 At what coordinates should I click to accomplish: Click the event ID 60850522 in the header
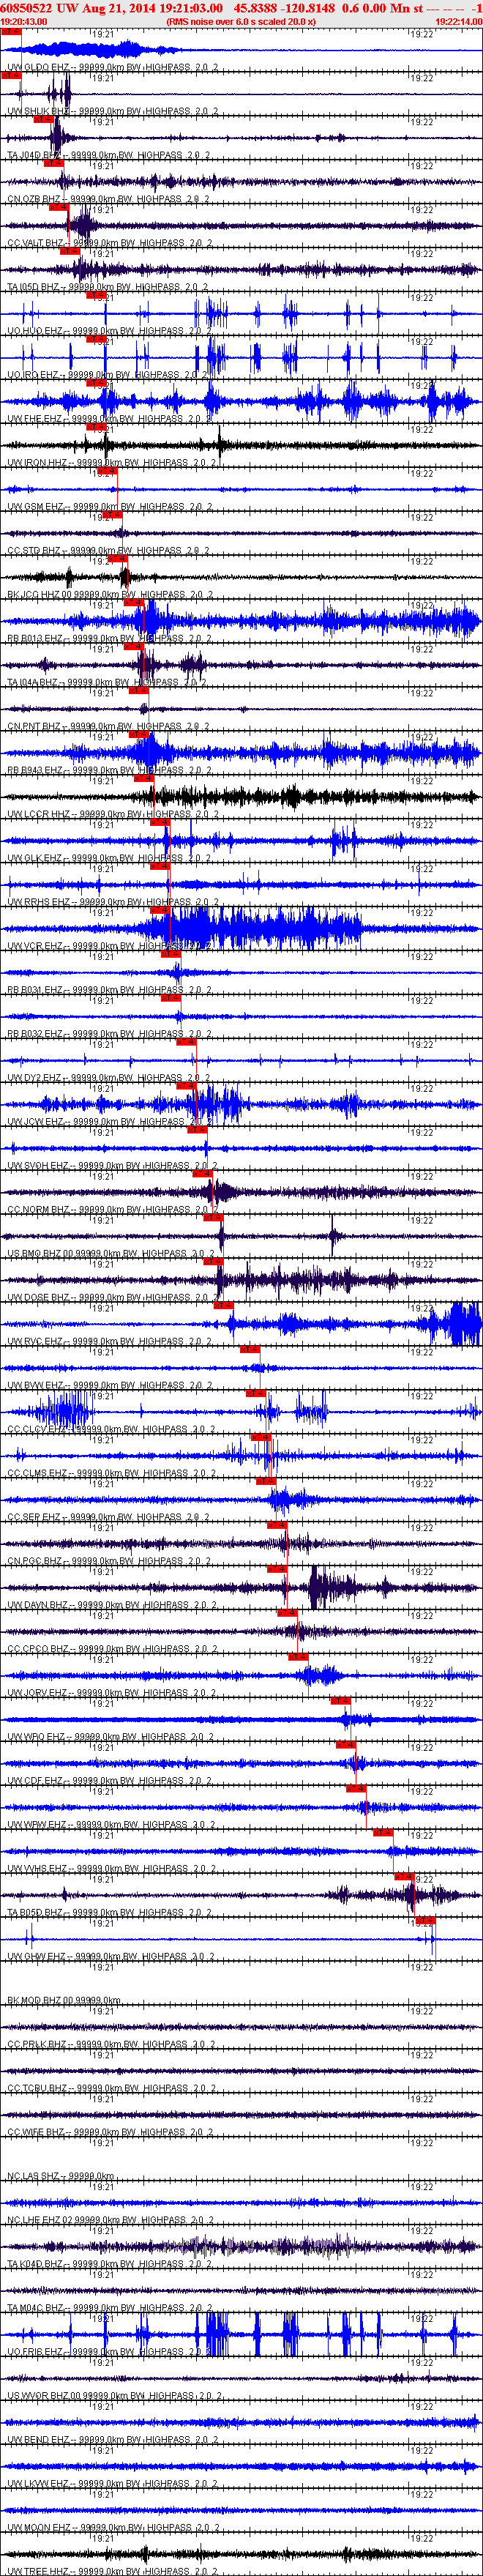click(27, 8)
